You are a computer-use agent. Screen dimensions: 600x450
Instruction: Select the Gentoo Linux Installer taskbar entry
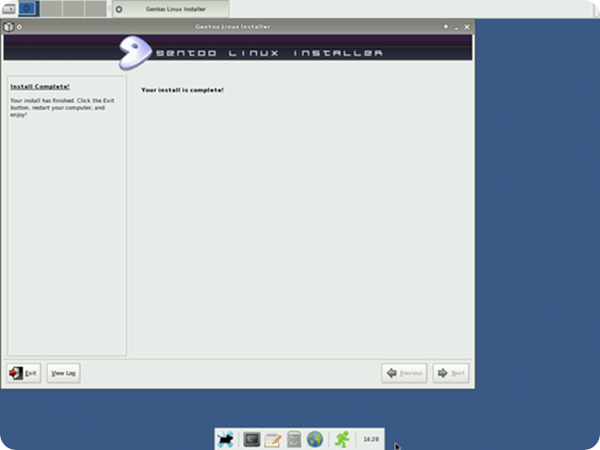[x=171, y=9]
